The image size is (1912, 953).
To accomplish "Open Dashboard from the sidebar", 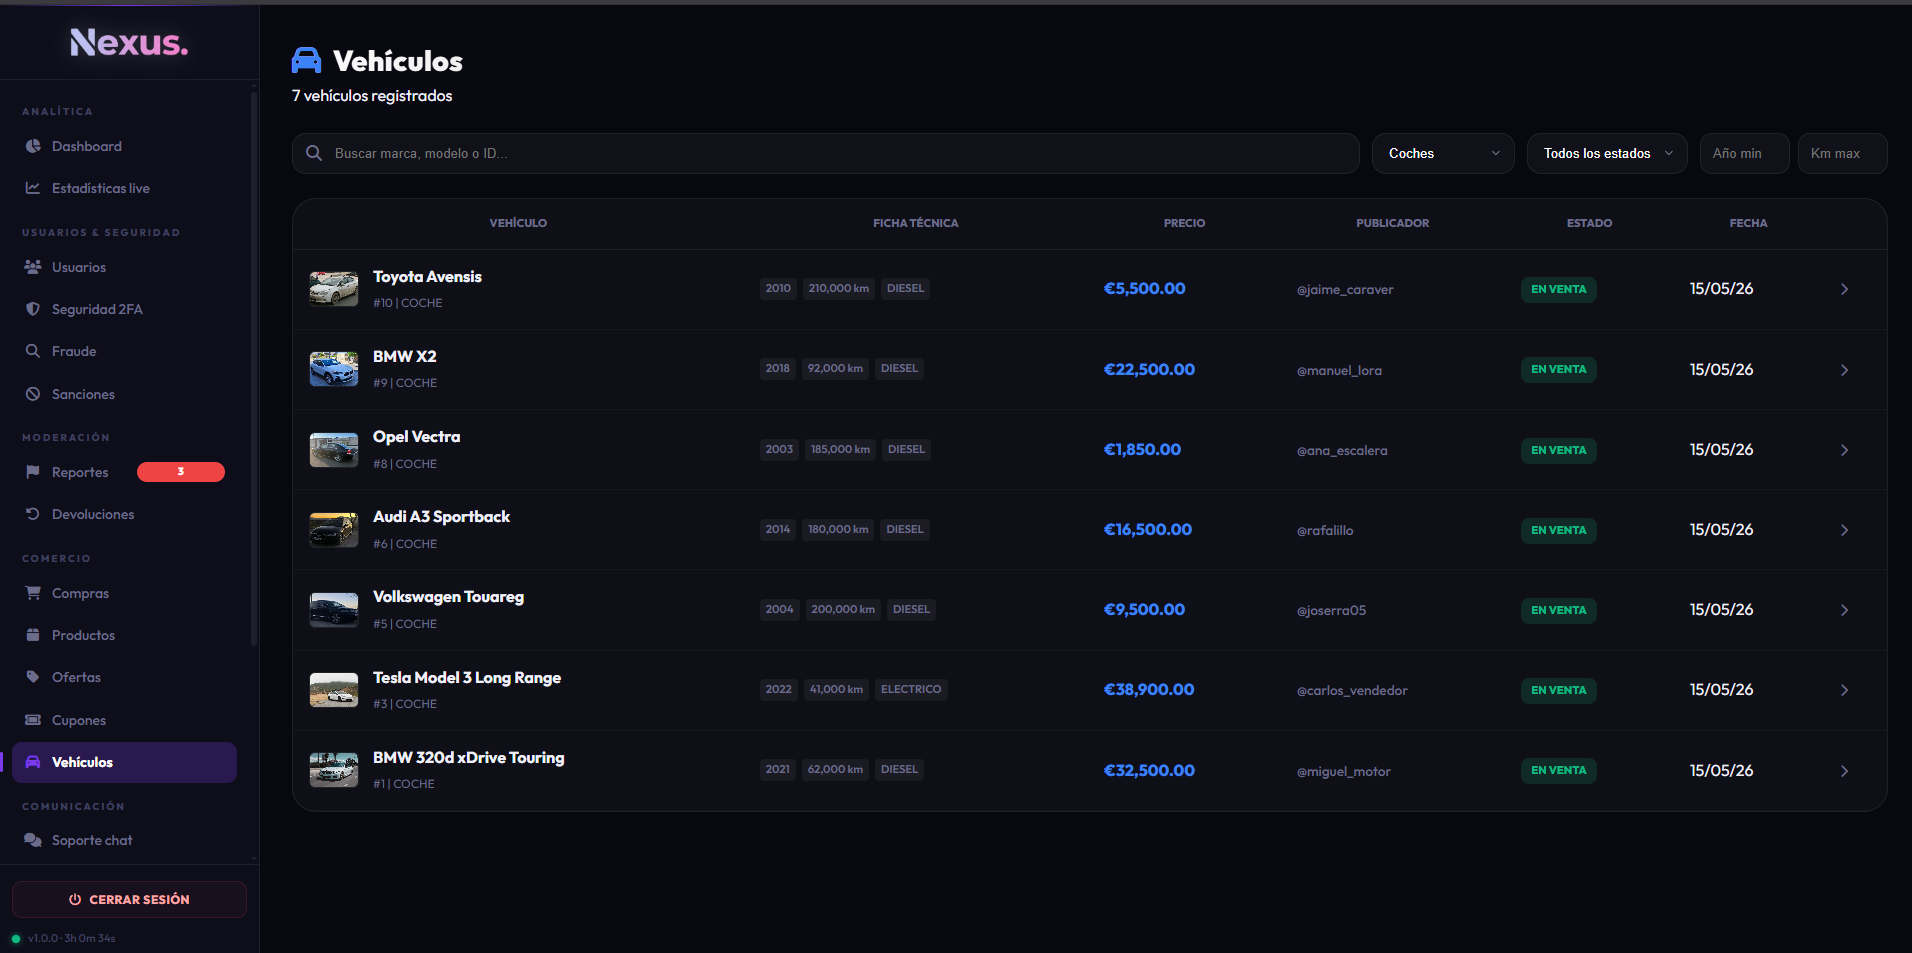I will point(125,146).
